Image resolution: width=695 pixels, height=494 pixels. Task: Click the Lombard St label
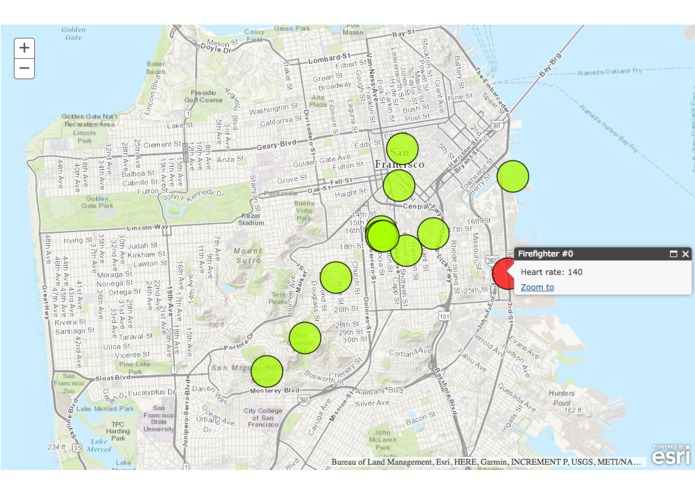coord(329,58)
